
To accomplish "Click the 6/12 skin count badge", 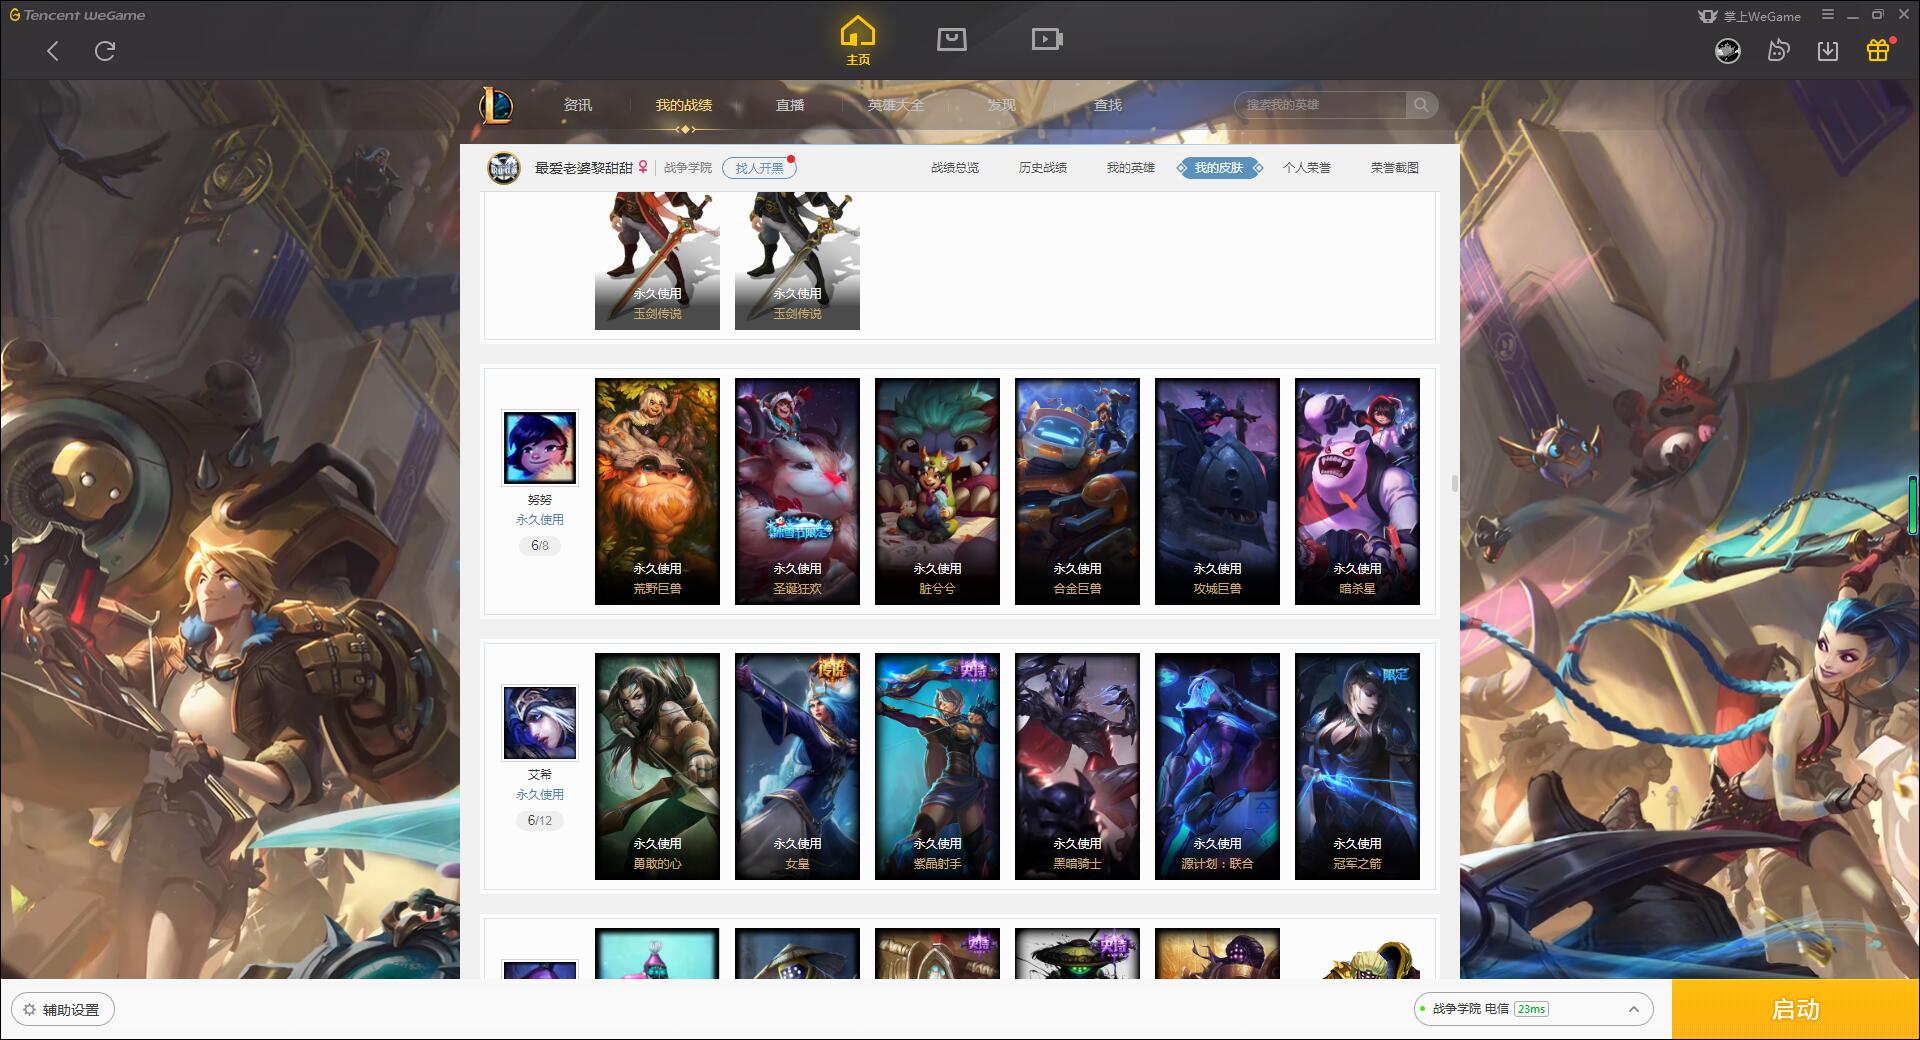I will coord(540,821).
